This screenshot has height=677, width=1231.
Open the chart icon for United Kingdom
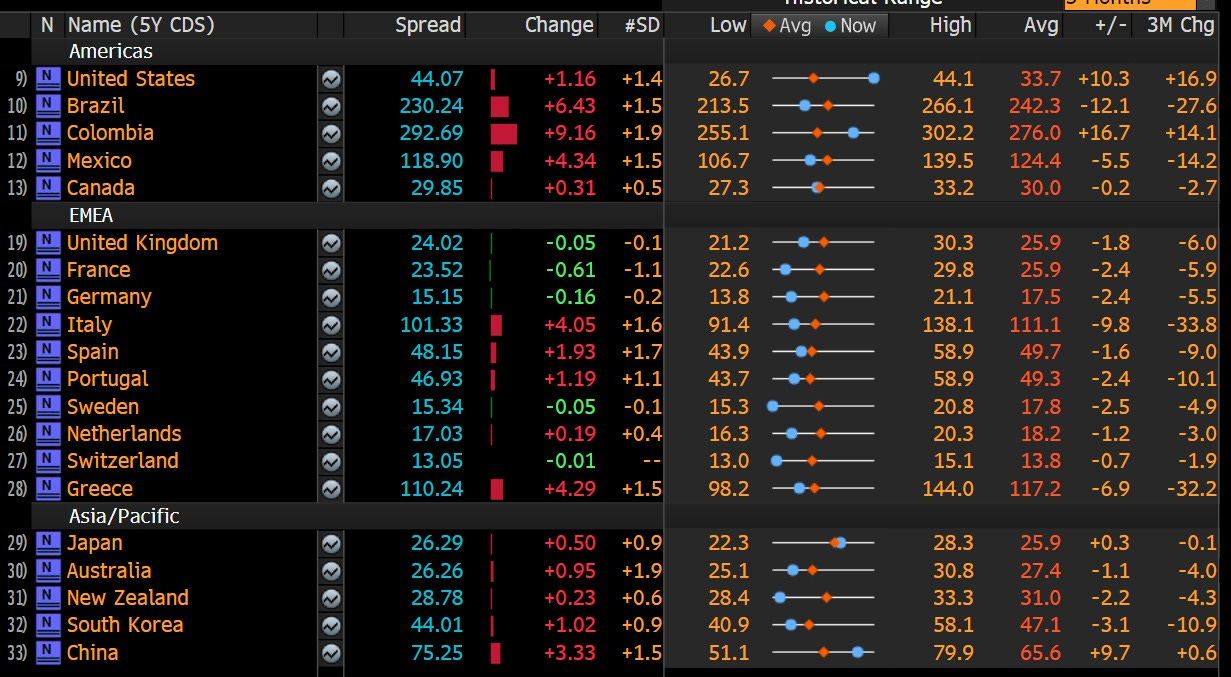click(331, 243)
